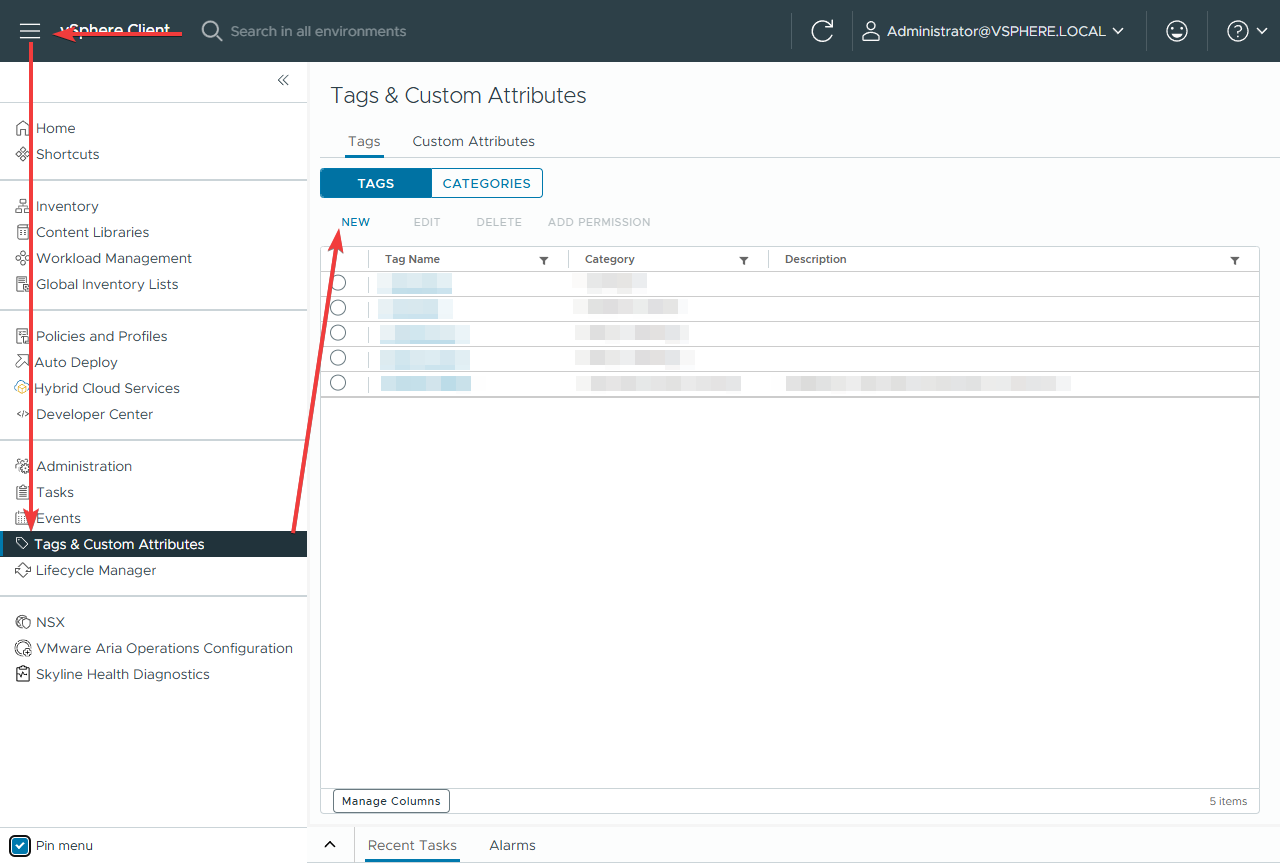This screenshot has width=1280, height=863.
Task: Click the Skyline Health Diagnostics icon
Action: 23,674
